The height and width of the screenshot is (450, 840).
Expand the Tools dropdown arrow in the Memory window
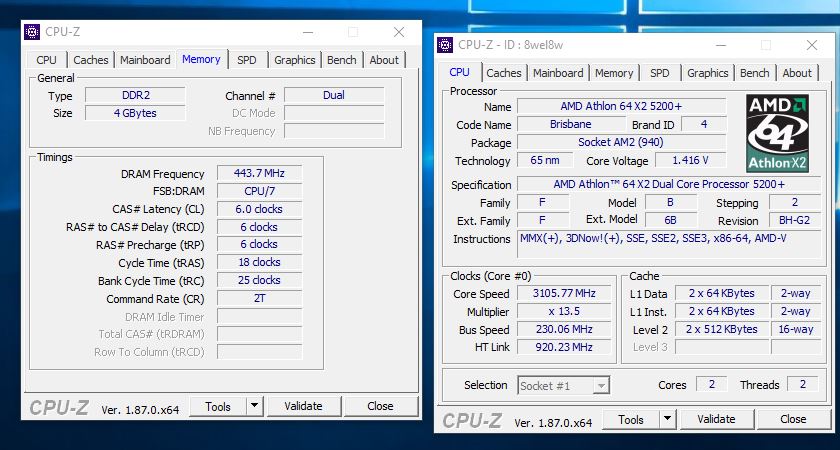pos(255,407)
